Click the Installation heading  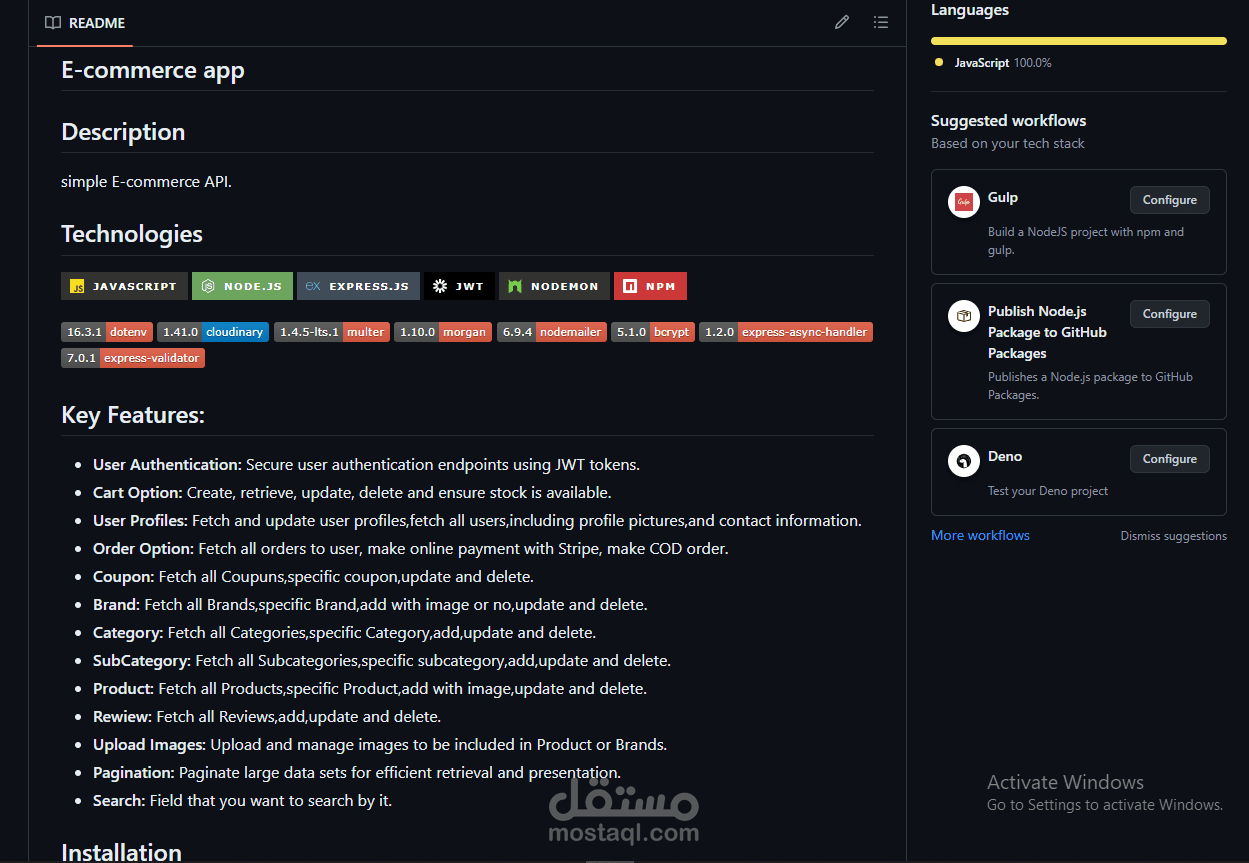coord(121,852)
